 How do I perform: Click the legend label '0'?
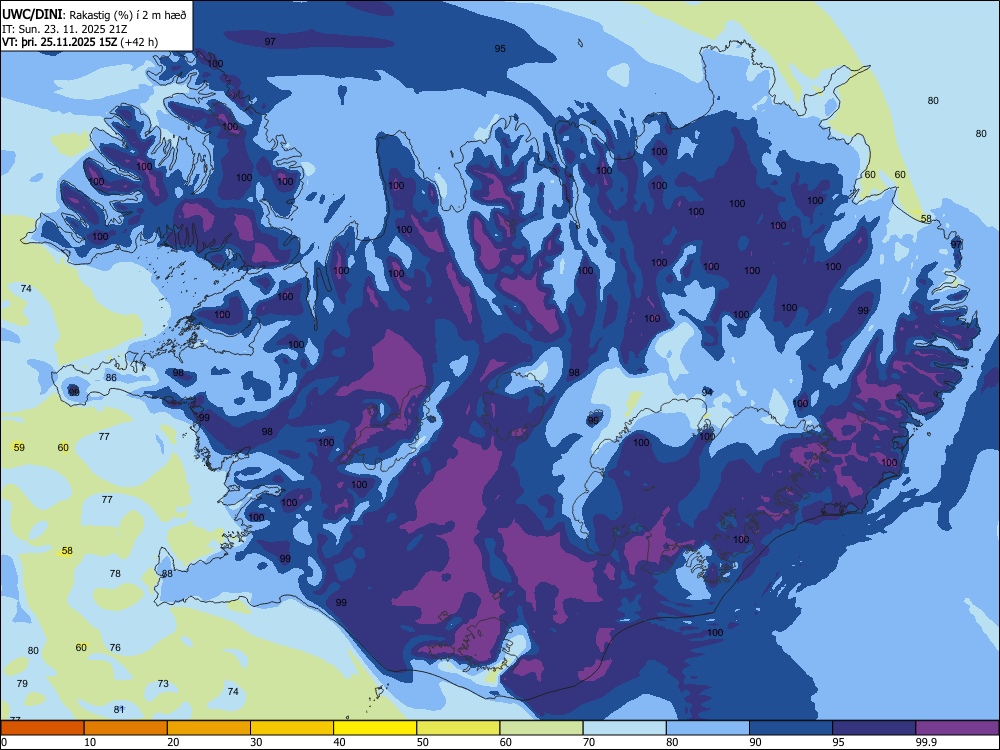4,742
